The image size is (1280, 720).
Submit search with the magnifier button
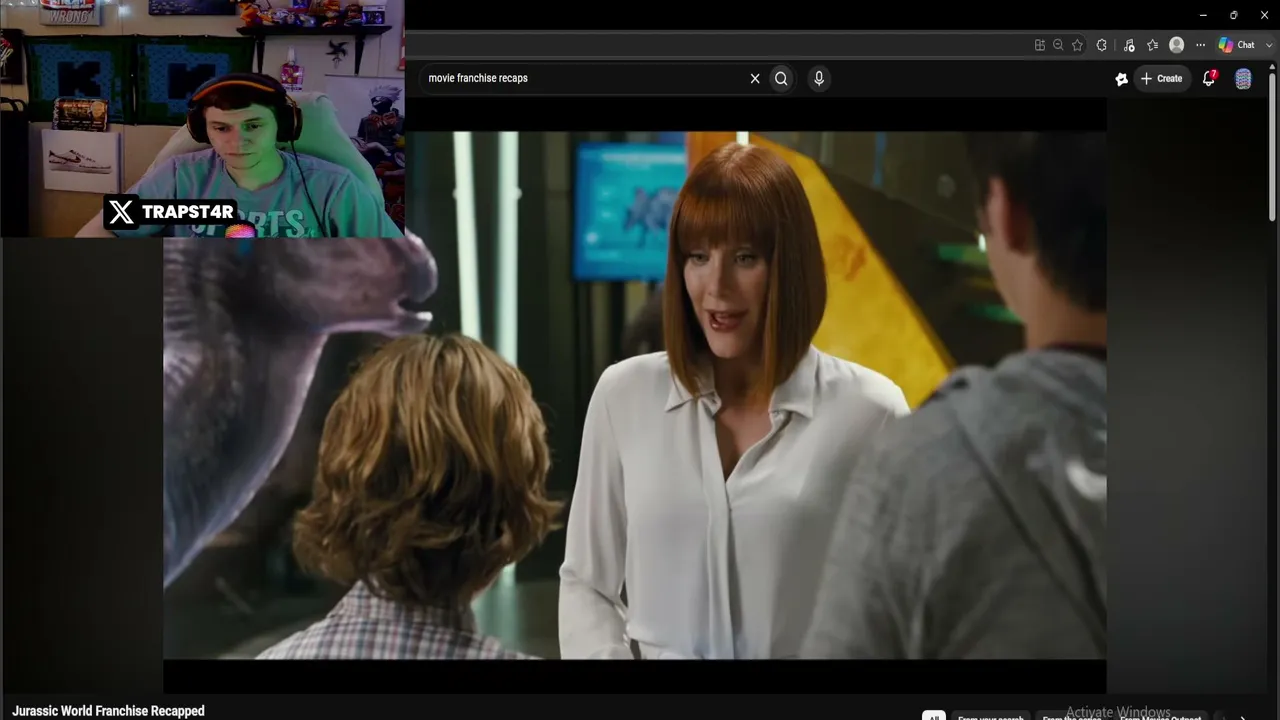[x=782, y=78]
